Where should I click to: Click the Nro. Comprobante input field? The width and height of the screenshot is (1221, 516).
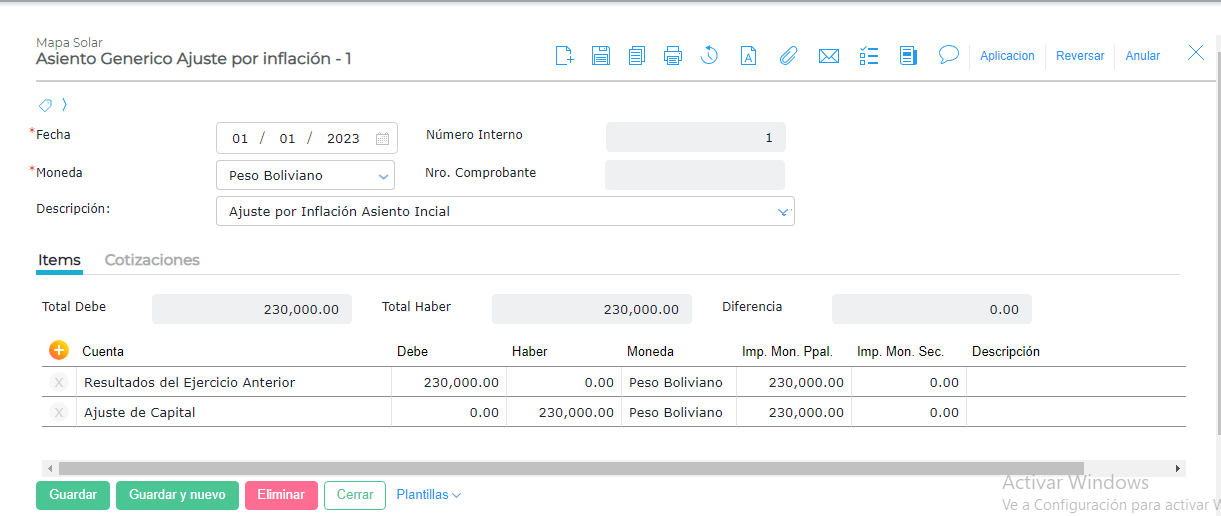click(694, 175)
